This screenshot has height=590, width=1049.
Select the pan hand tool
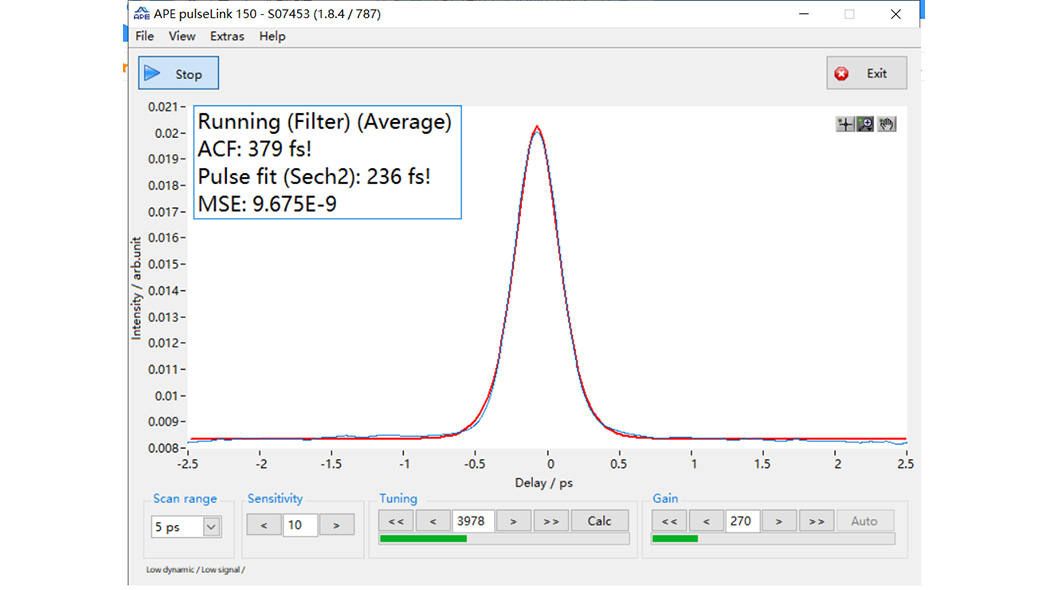coord(887,124)
